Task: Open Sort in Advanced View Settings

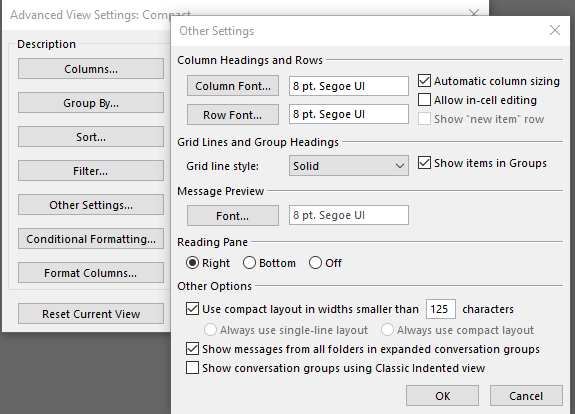Action: click(x=91, y=137)
